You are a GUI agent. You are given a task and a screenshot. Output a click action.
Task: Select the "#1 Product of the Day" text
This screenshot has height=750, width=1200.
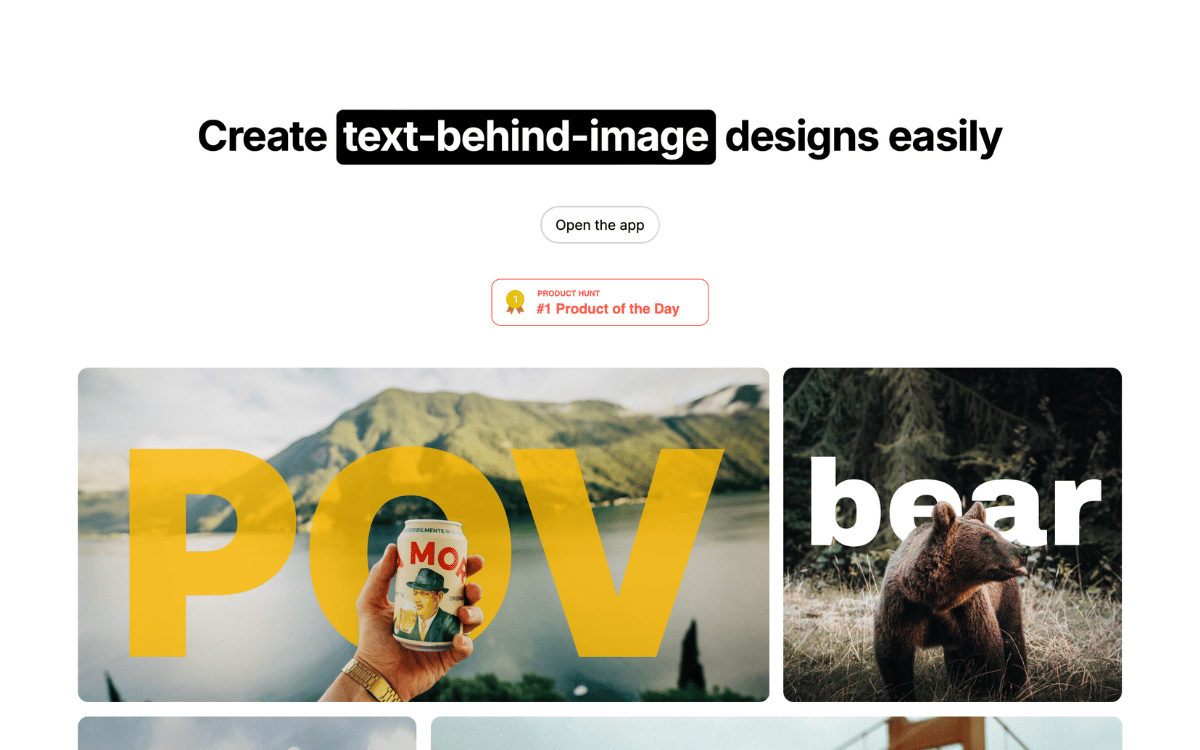point(608,309)
